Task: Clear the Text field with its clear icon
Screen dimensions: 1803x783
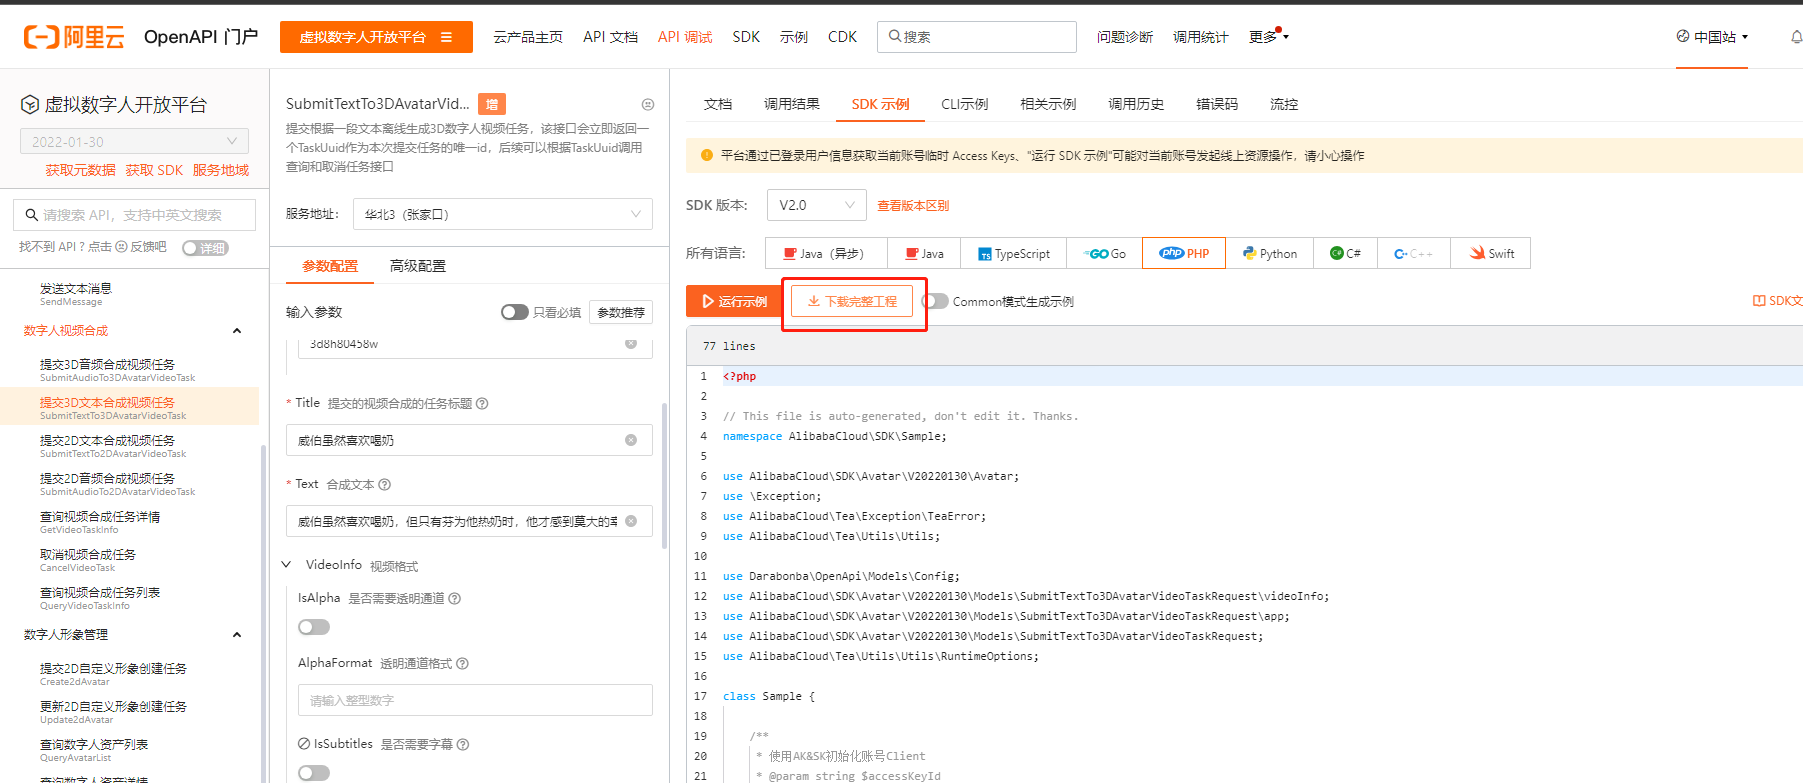Action: pyautogui.click(x=631, y=521)
